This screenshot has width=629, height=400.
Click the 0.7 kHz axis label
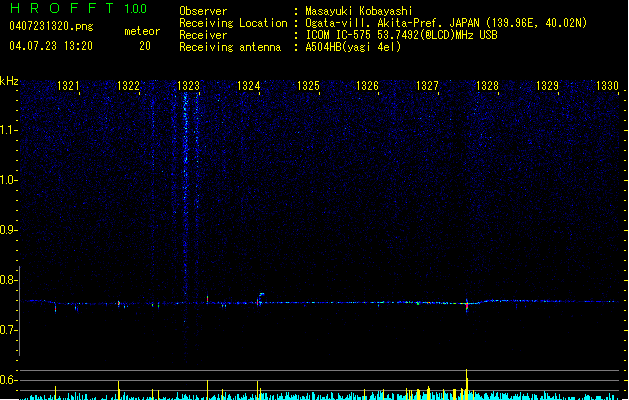[8, 330]
